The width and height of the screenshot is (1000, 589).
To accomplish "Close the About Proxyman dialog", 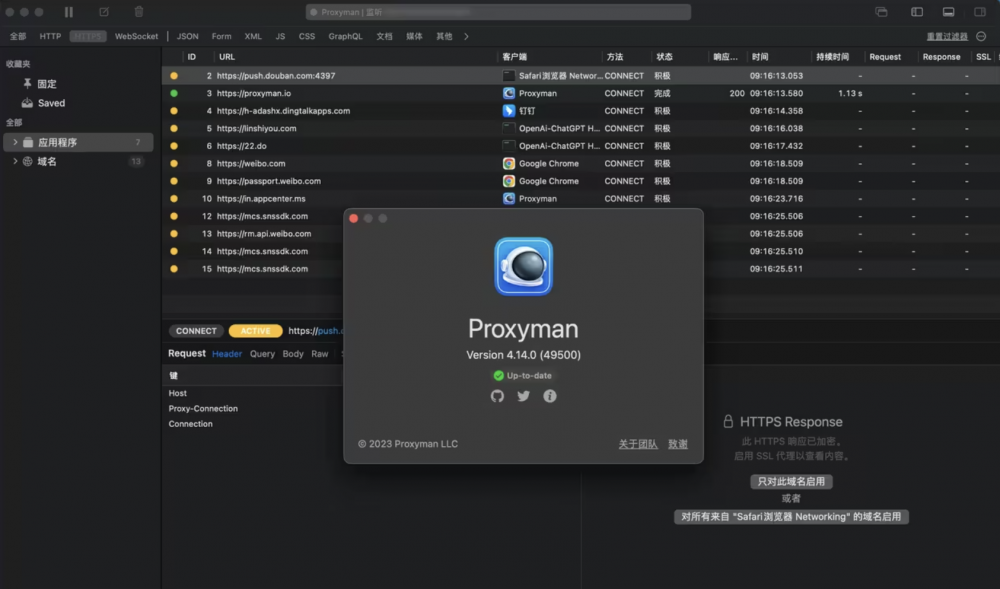I will click(x=353, y=218).
